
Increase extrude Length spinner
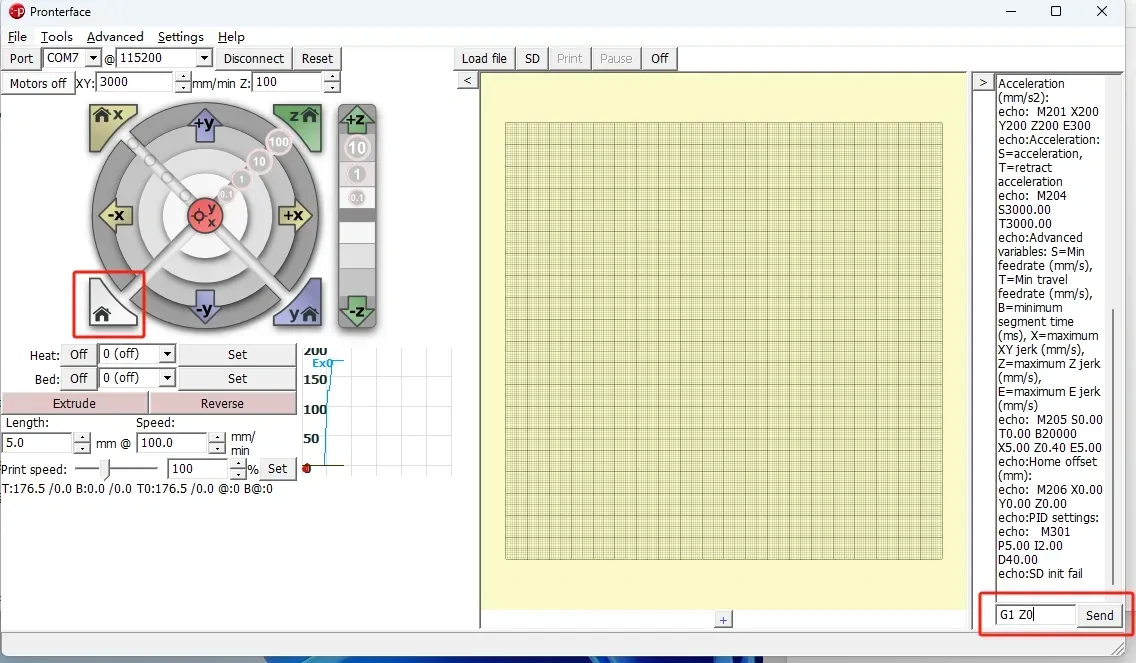(x=83, y=438)
